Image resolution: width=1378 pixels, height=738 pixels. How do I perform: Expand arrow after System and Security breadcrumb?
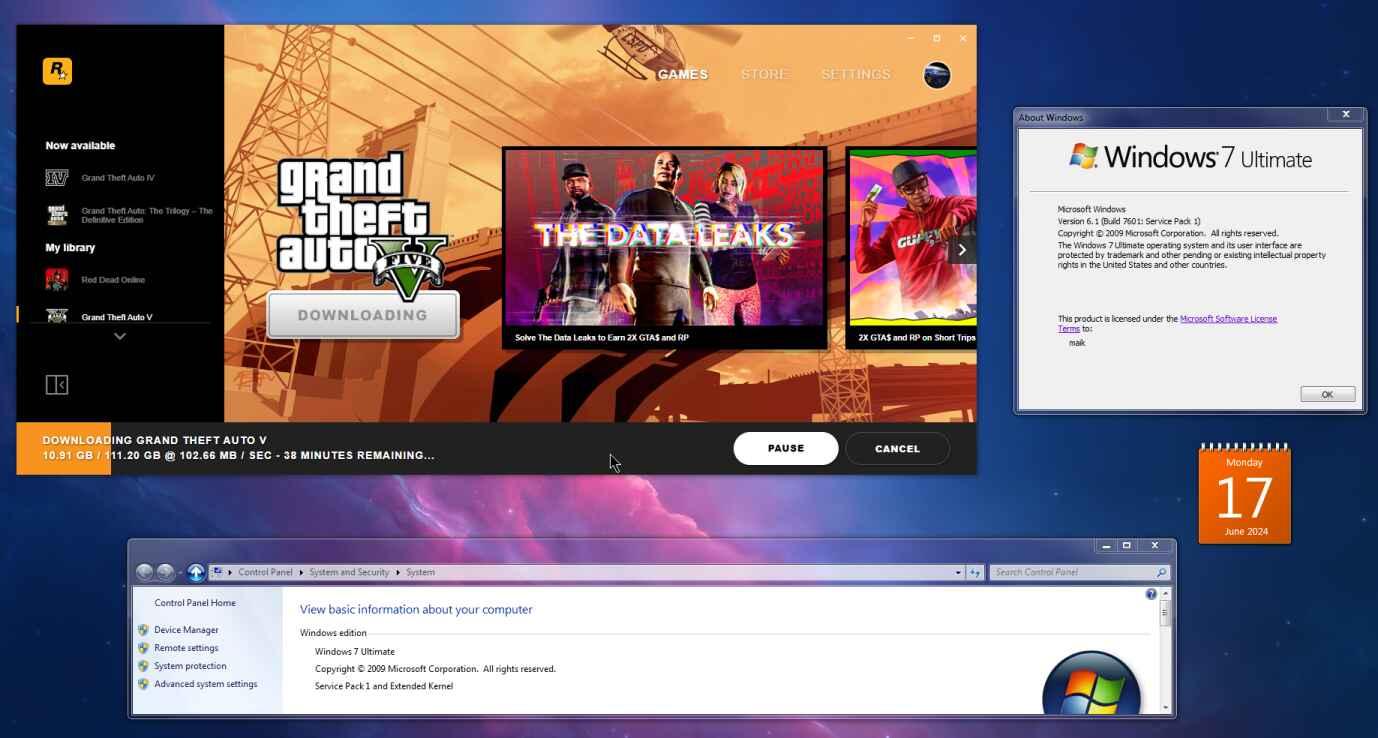[x=397, y=573]
